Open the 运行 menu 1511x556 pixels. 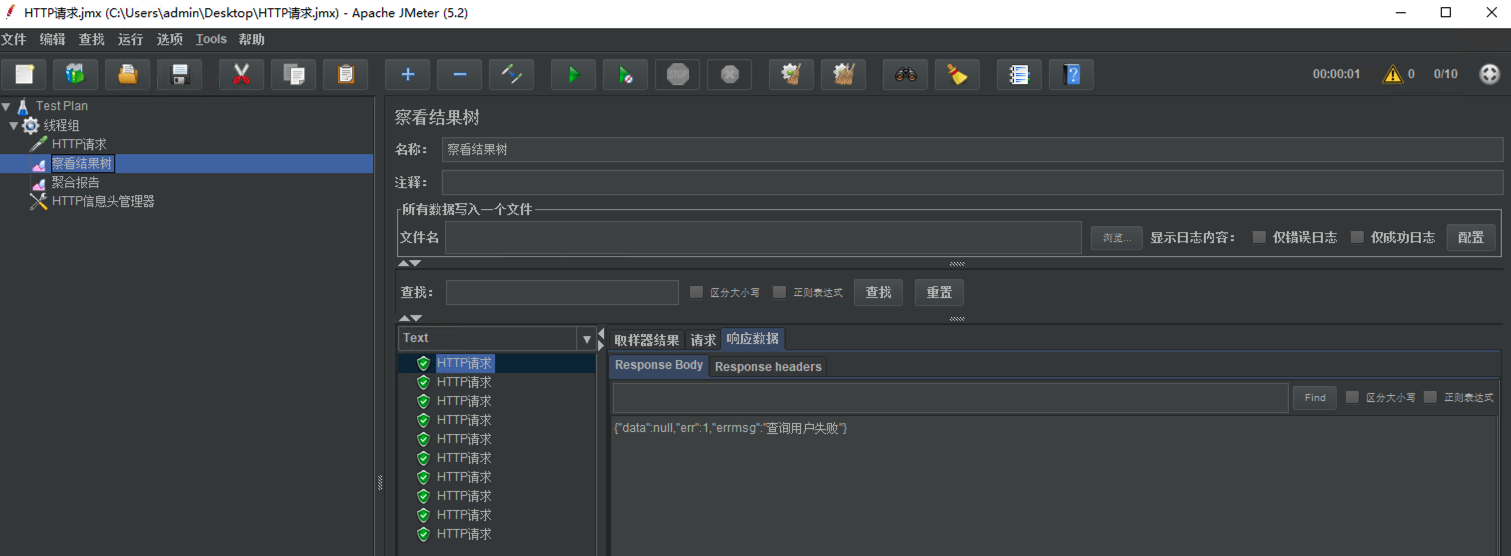click(x=130, y=39)
